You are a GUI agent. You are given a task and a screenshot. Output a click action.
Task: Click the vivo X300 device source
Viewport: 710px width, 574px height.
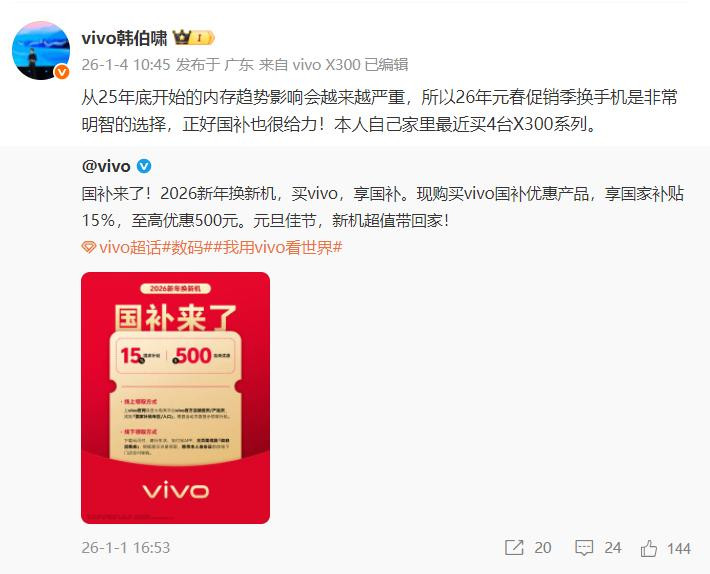pos(326,65)
